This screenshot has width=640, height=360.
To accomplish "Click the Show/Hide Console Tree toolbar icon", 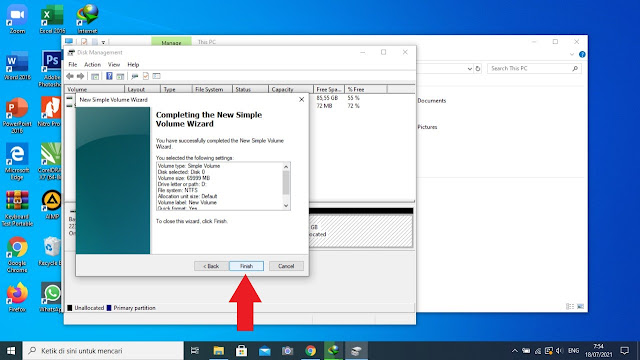I will click(95, 76).
